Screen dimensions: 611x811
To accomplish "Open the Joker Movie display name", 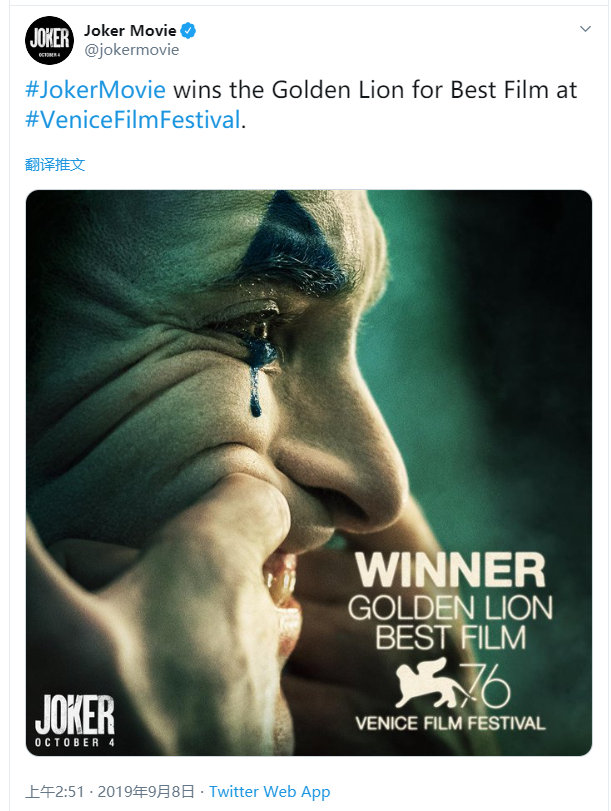I will pyautogui.click(x=130, y=31).
